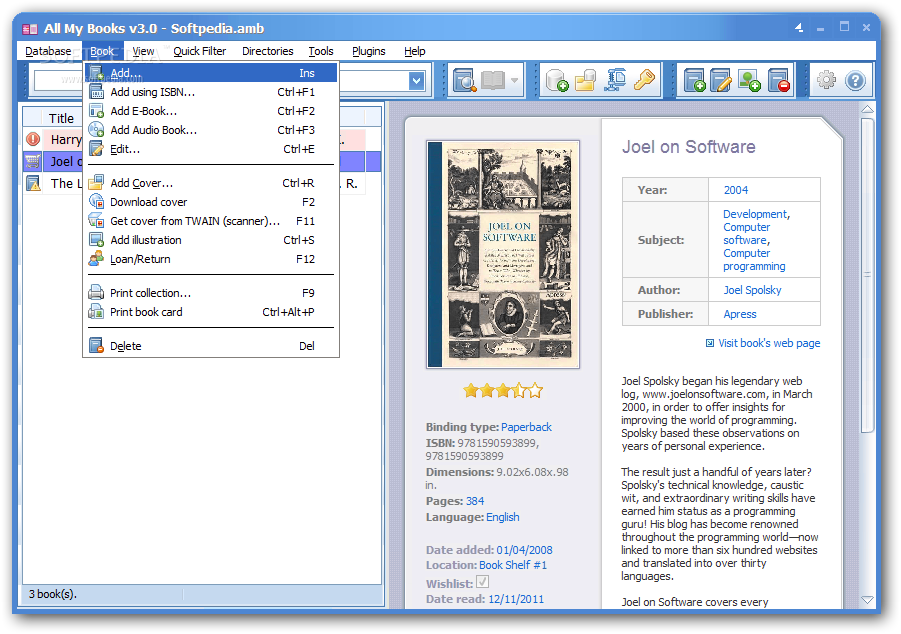
Task: Set rating using the star rating bar
Action: [503, 391]
